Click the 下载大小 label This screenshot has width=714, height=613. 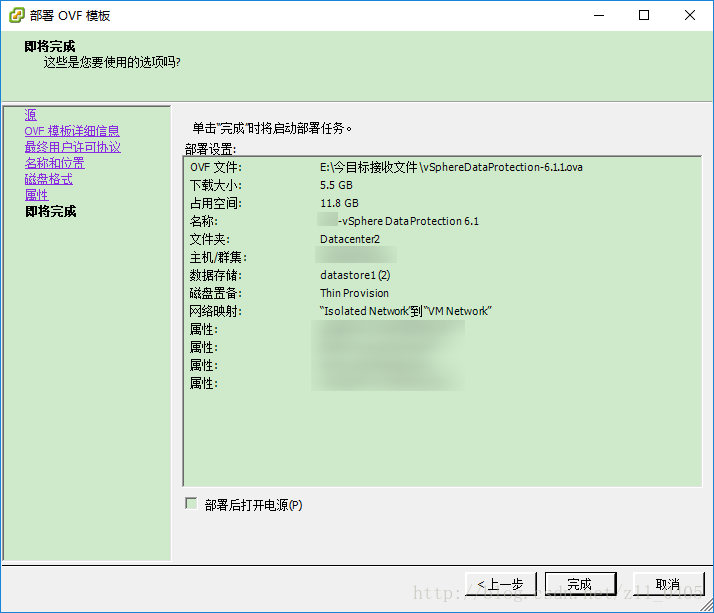(216, 185)
